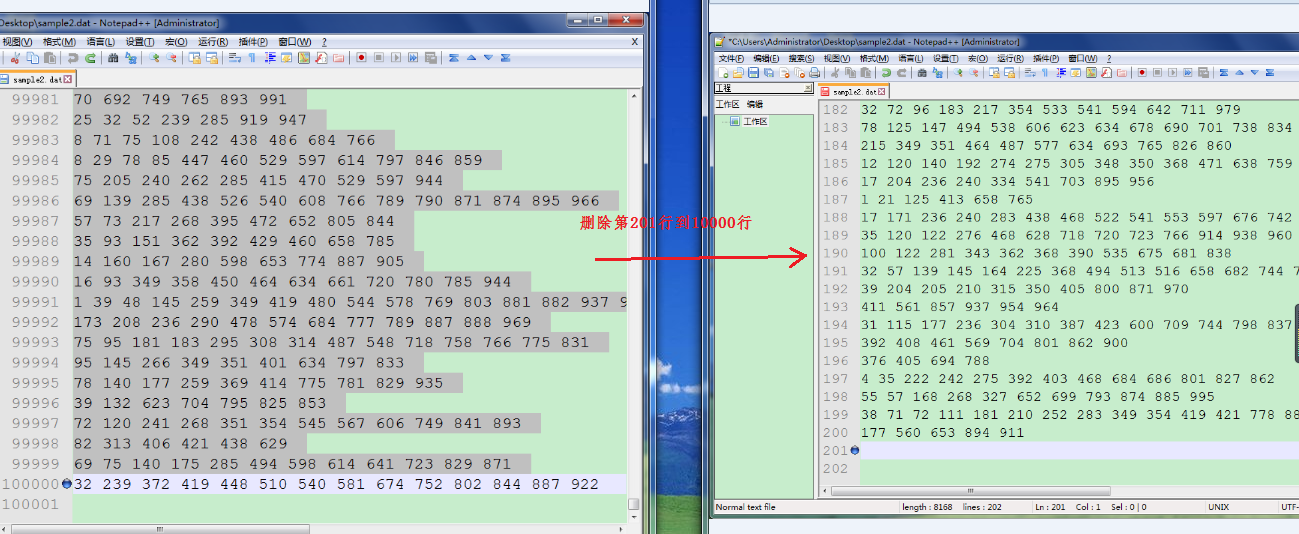The height and width of the screenshot is (534, 1299).
Task: Close the 工程 project panel
Action: point(808,88)
